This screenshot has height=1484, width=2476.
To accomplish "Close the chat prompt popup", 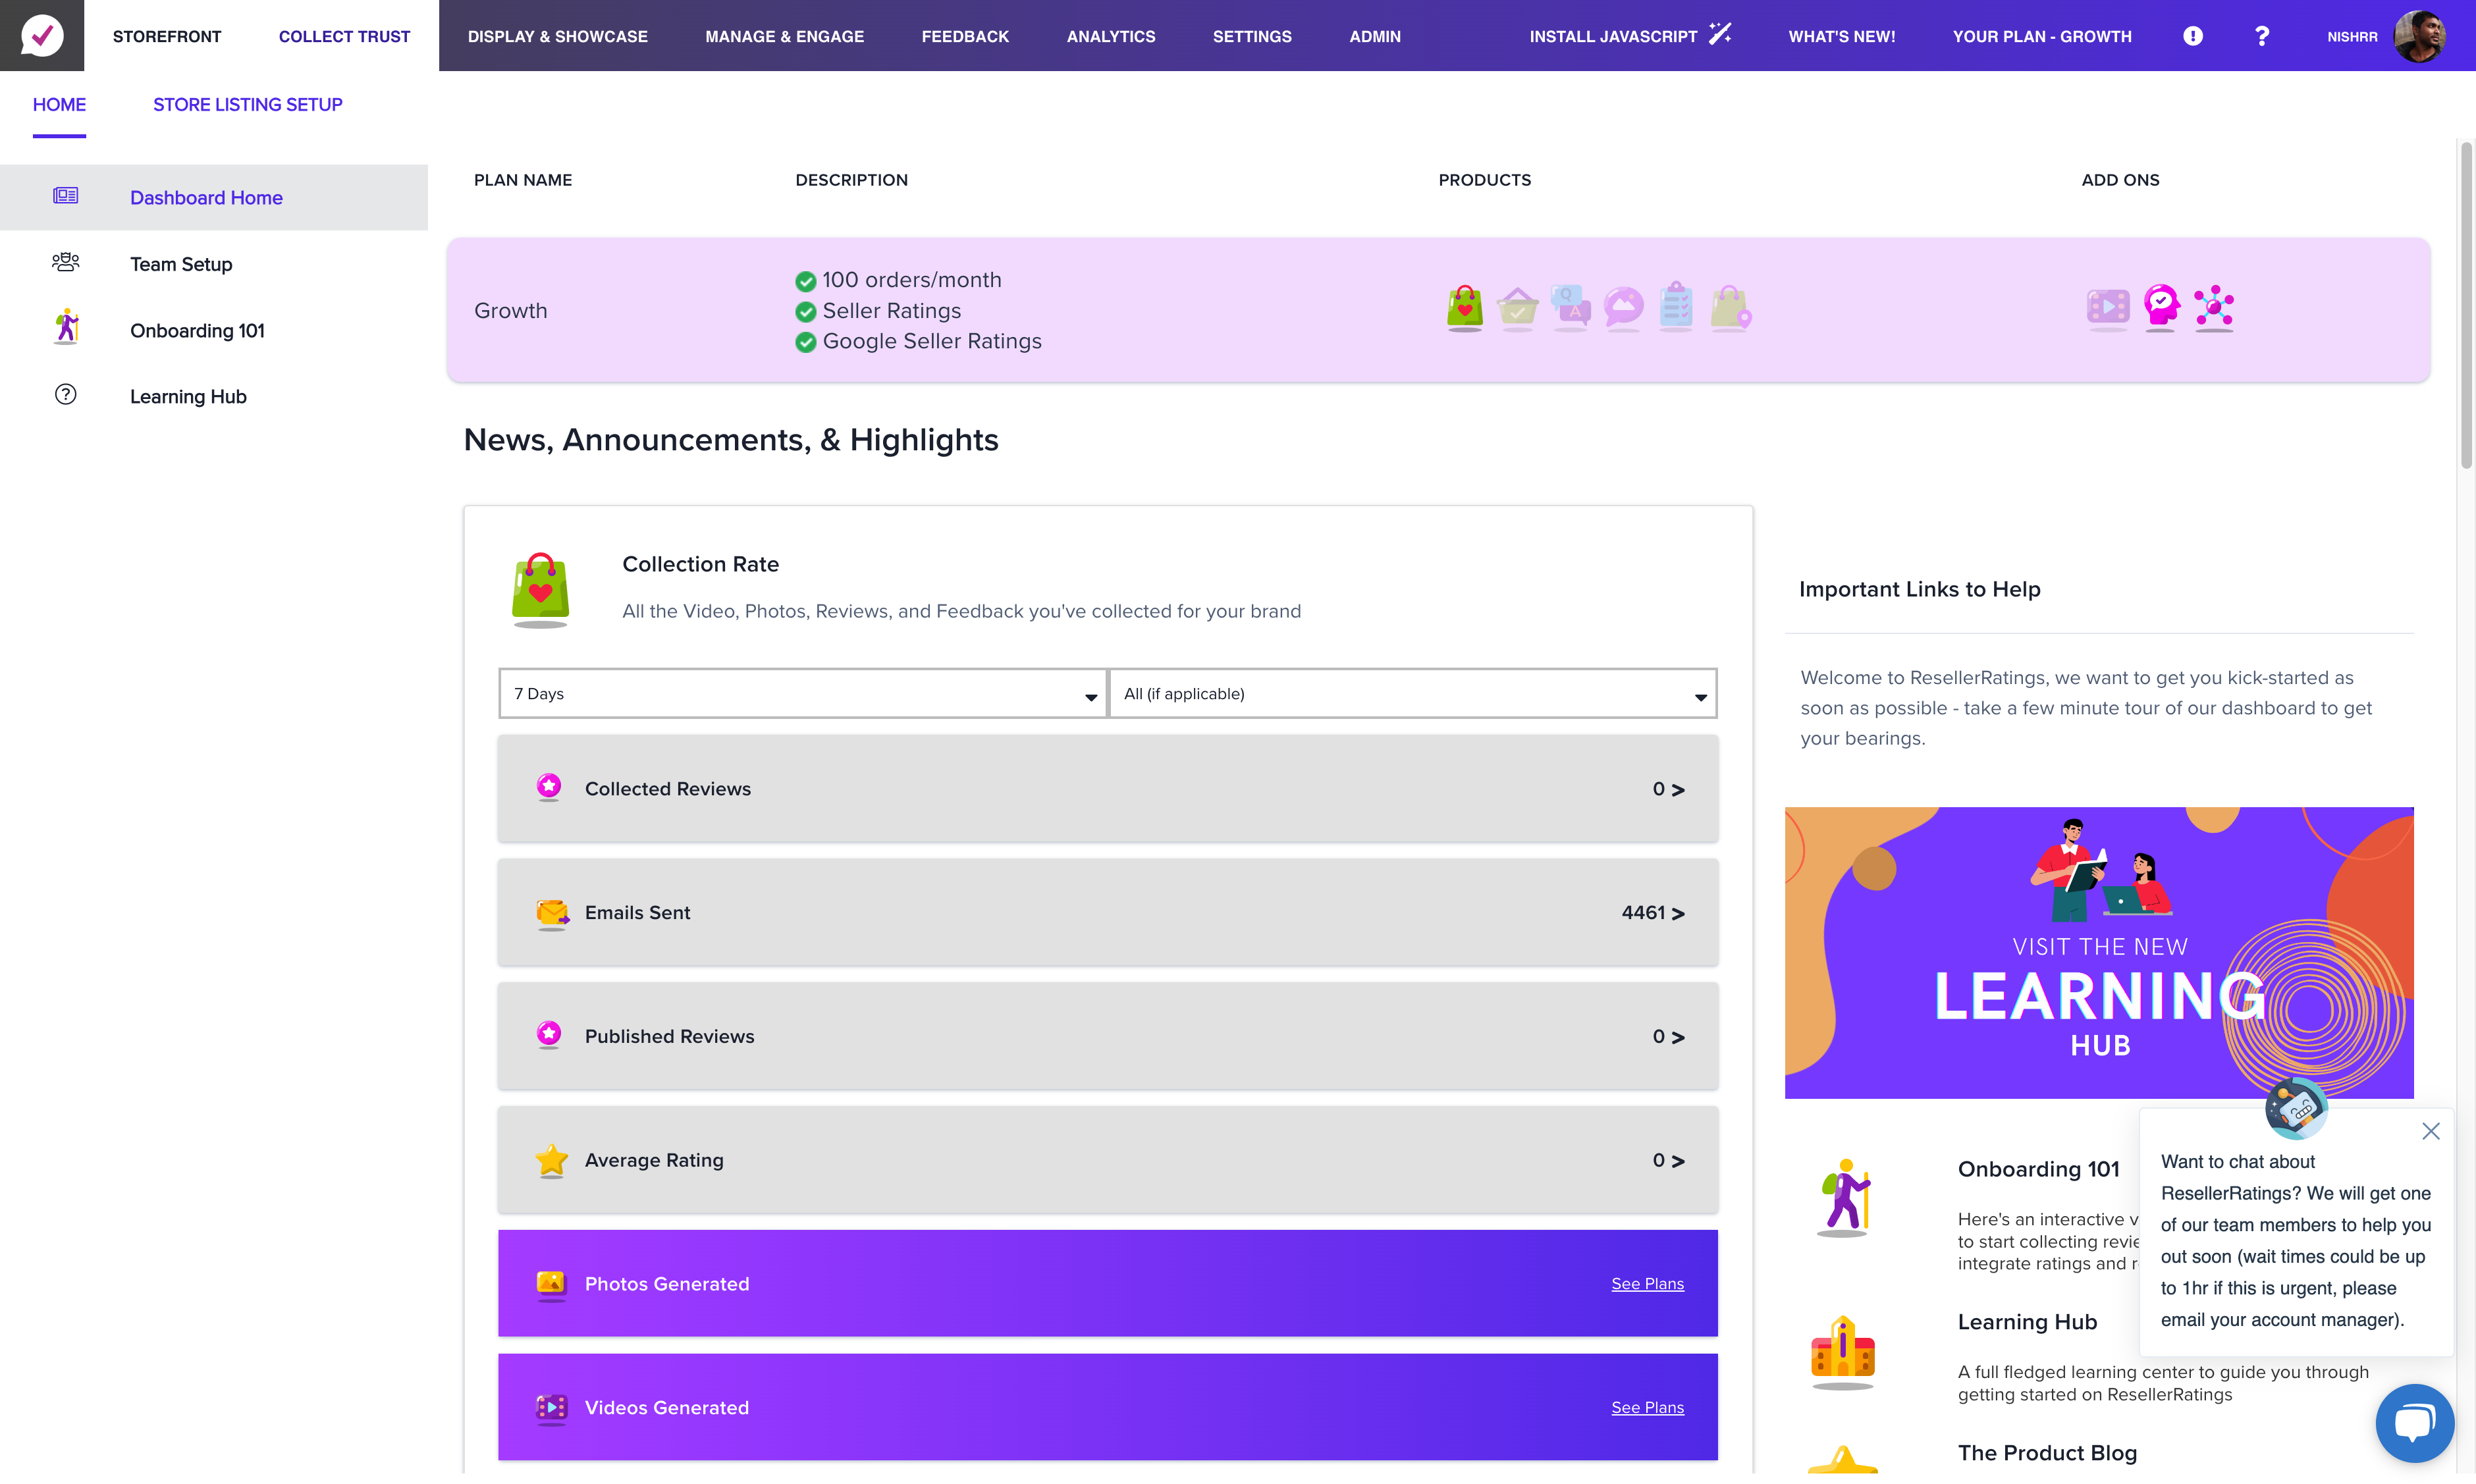I will point(2430,1131).
